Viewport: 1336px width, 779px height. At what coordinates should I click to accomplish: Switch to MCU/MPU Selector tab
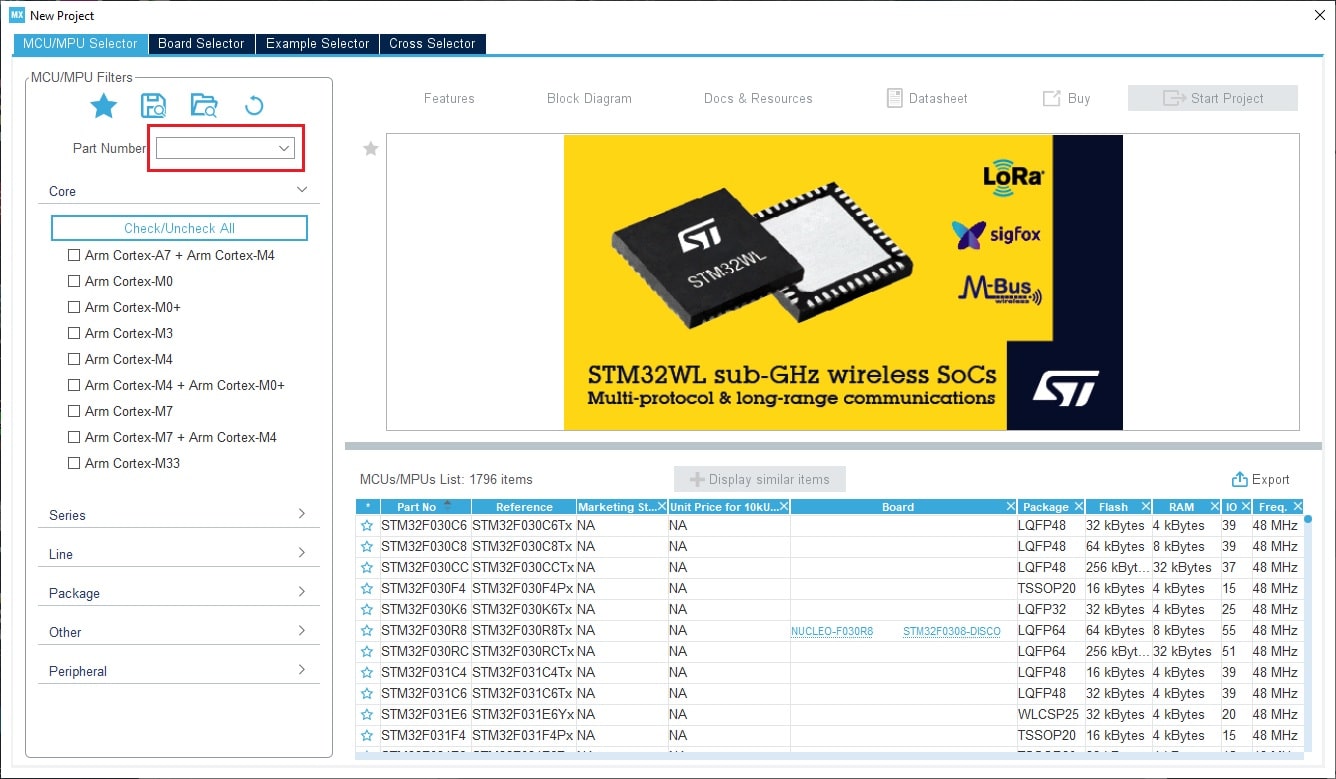pos(80,43)
